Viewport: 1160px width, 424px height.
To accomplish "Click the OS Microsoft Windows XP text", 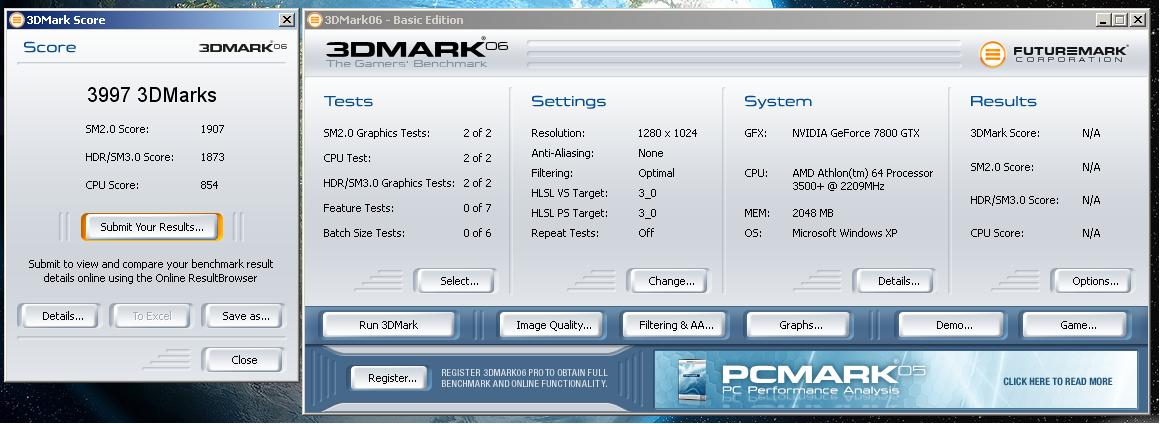I will (x=845, y=234).
